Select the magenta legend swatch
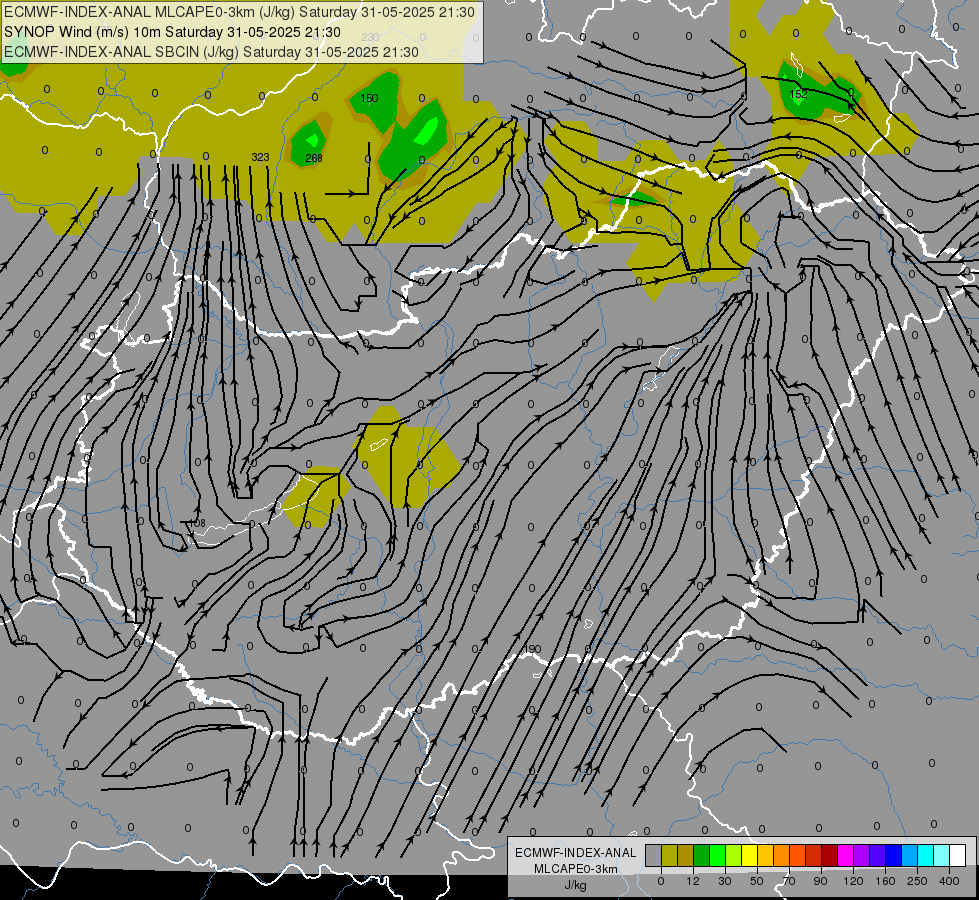The height and width of the screenshot is (900, 979). click(x=846, y=855)
